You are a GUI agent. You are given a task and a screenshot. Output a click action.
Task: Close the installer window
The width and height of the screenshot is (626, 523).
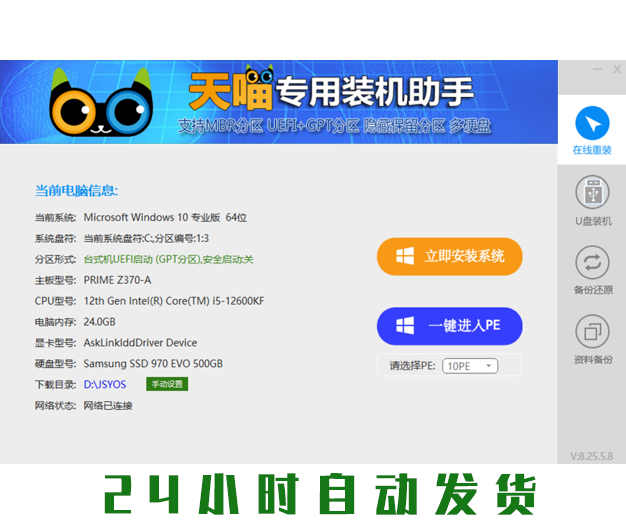click(x=617, y=69)
